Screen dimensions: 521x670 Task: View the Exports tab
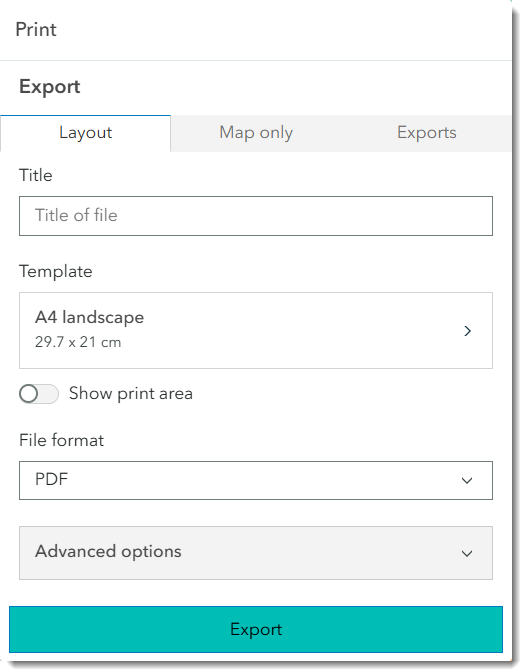point(426,133)
